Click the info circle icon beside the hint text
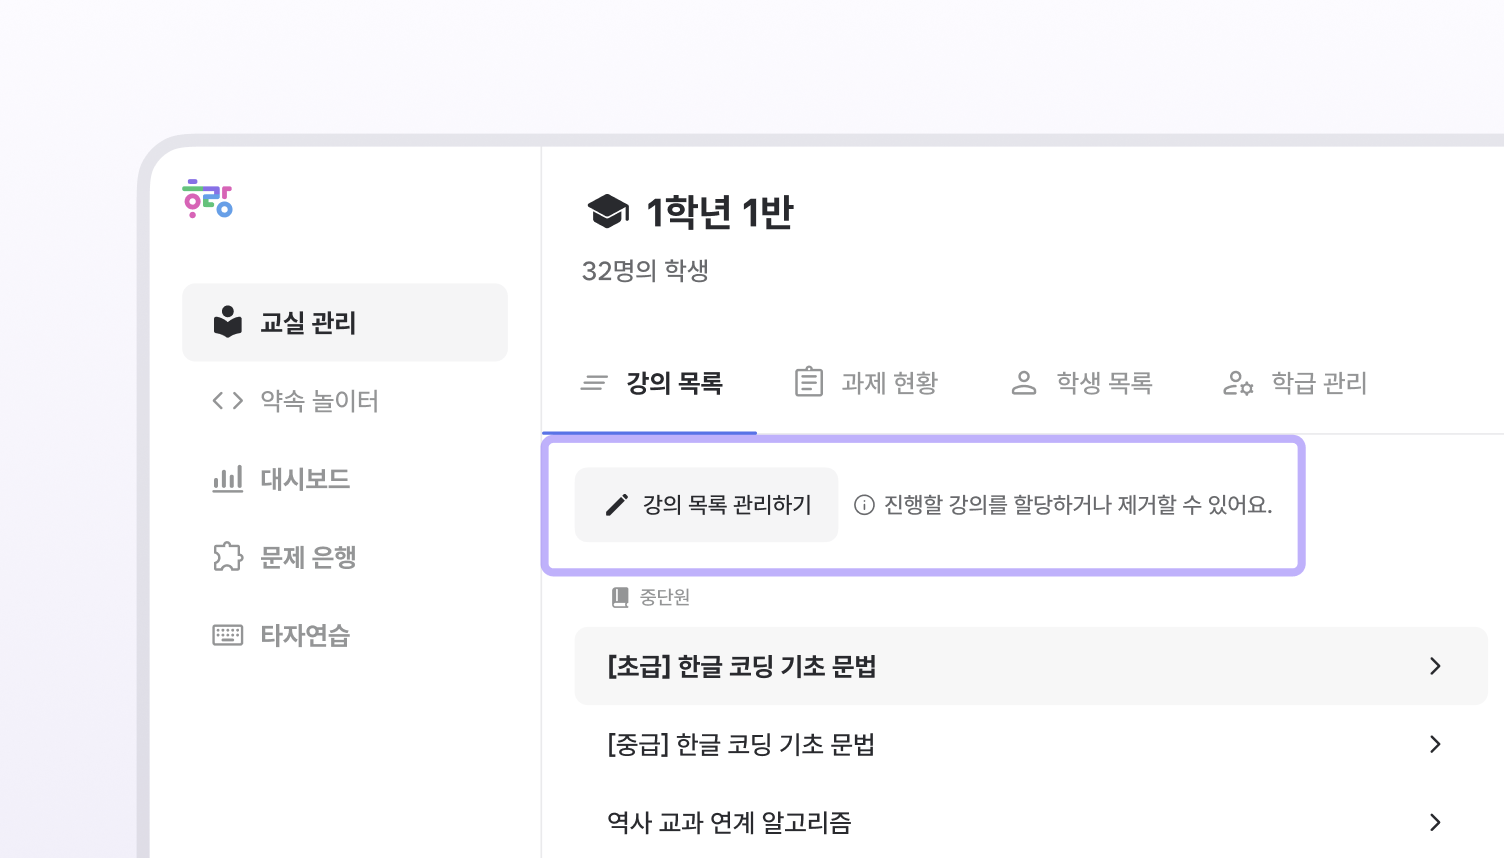 (864, 505)
